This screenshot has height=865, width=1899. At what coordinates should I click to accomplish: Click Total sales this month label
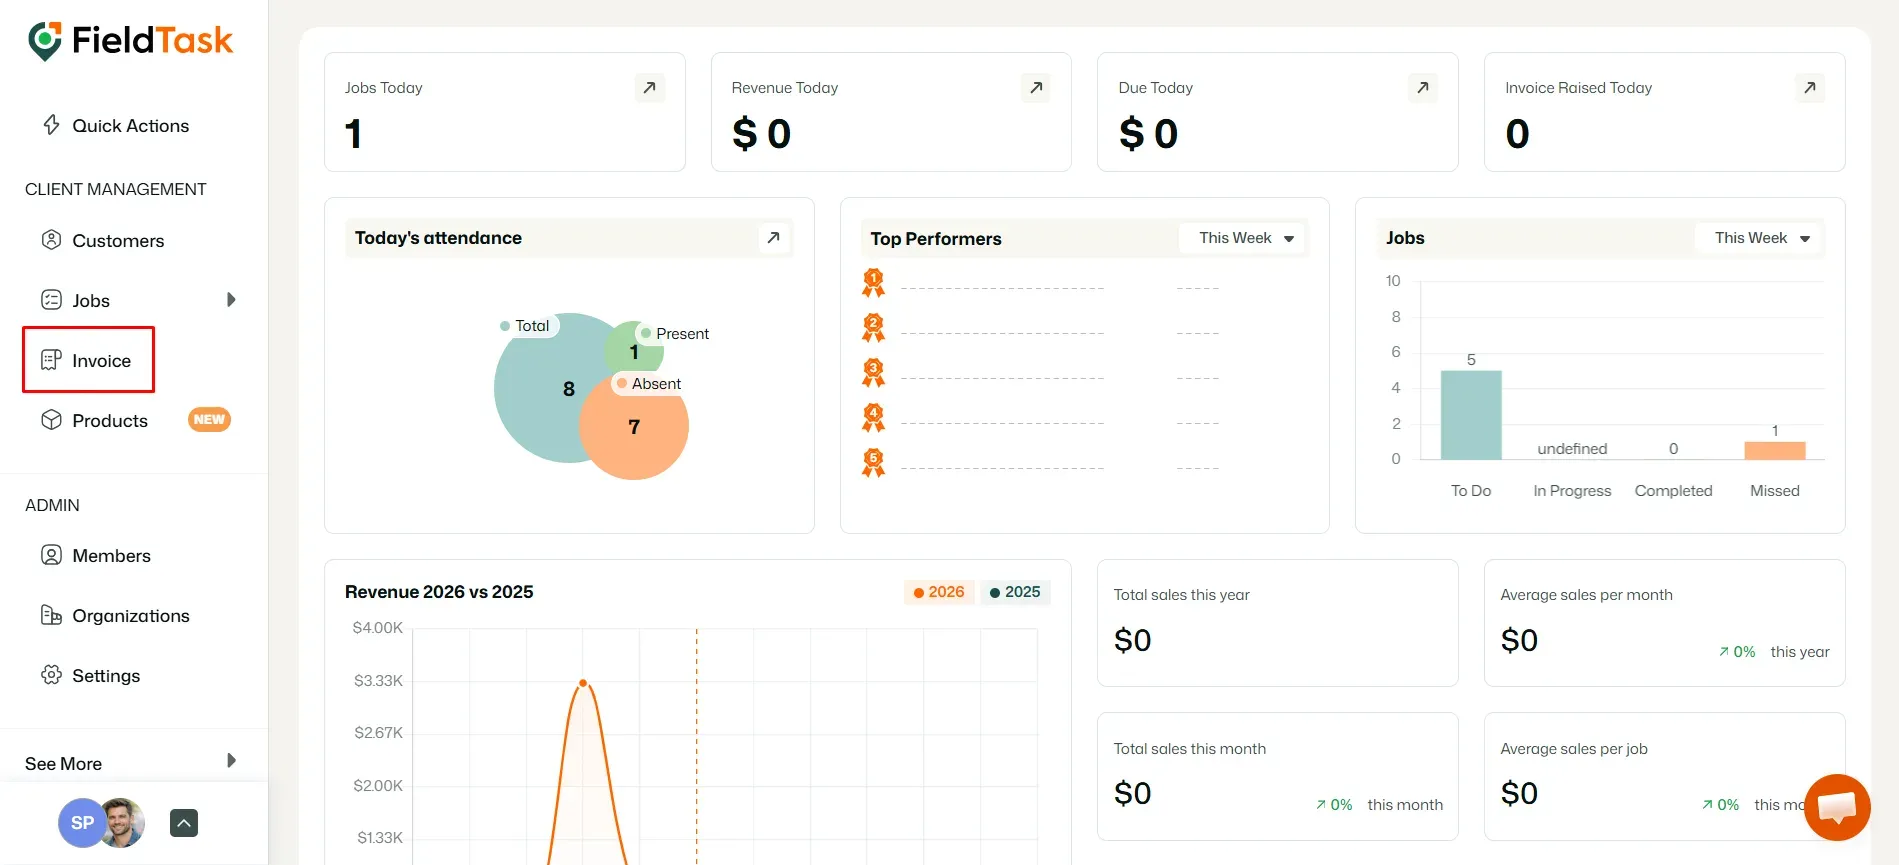1190,749
